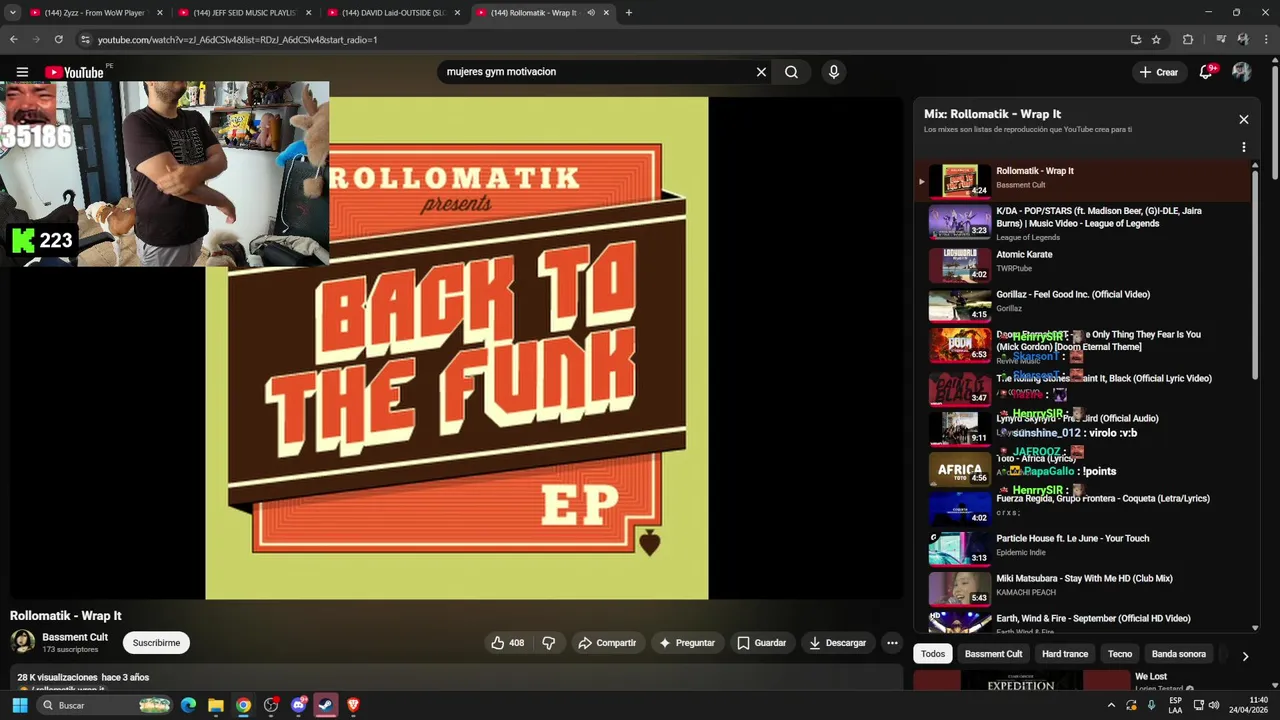Image resolution: width=1280 pixels, height=720 pixels.
Task: Open File Explorer from taskbar
Action: point(216,705)
